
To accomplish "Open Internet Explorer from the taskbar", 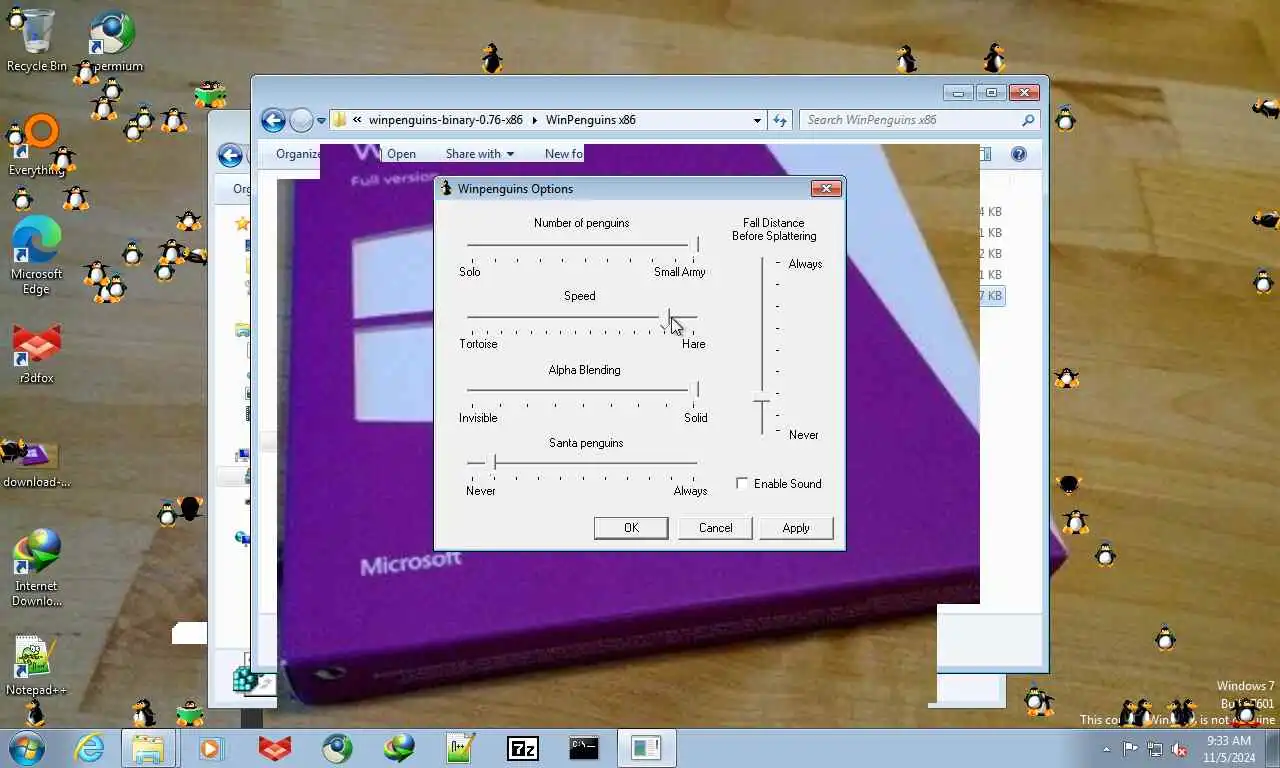I will point(89,748).
